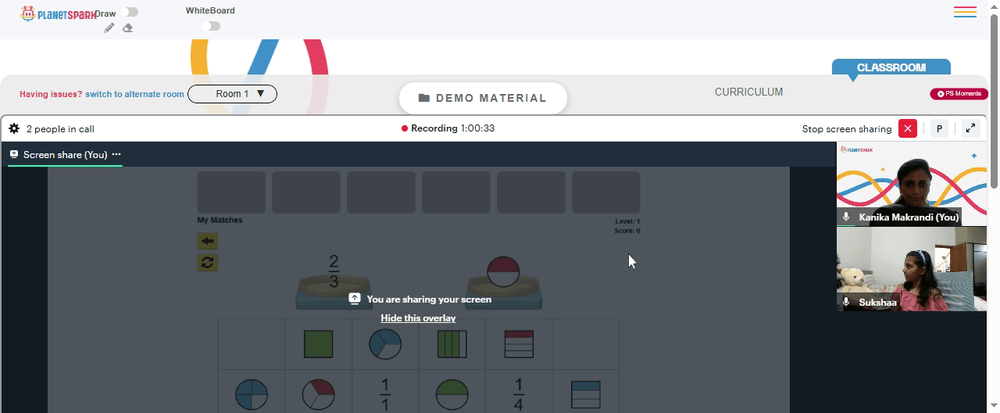Click the red one-third circle tile

[318, 395]
